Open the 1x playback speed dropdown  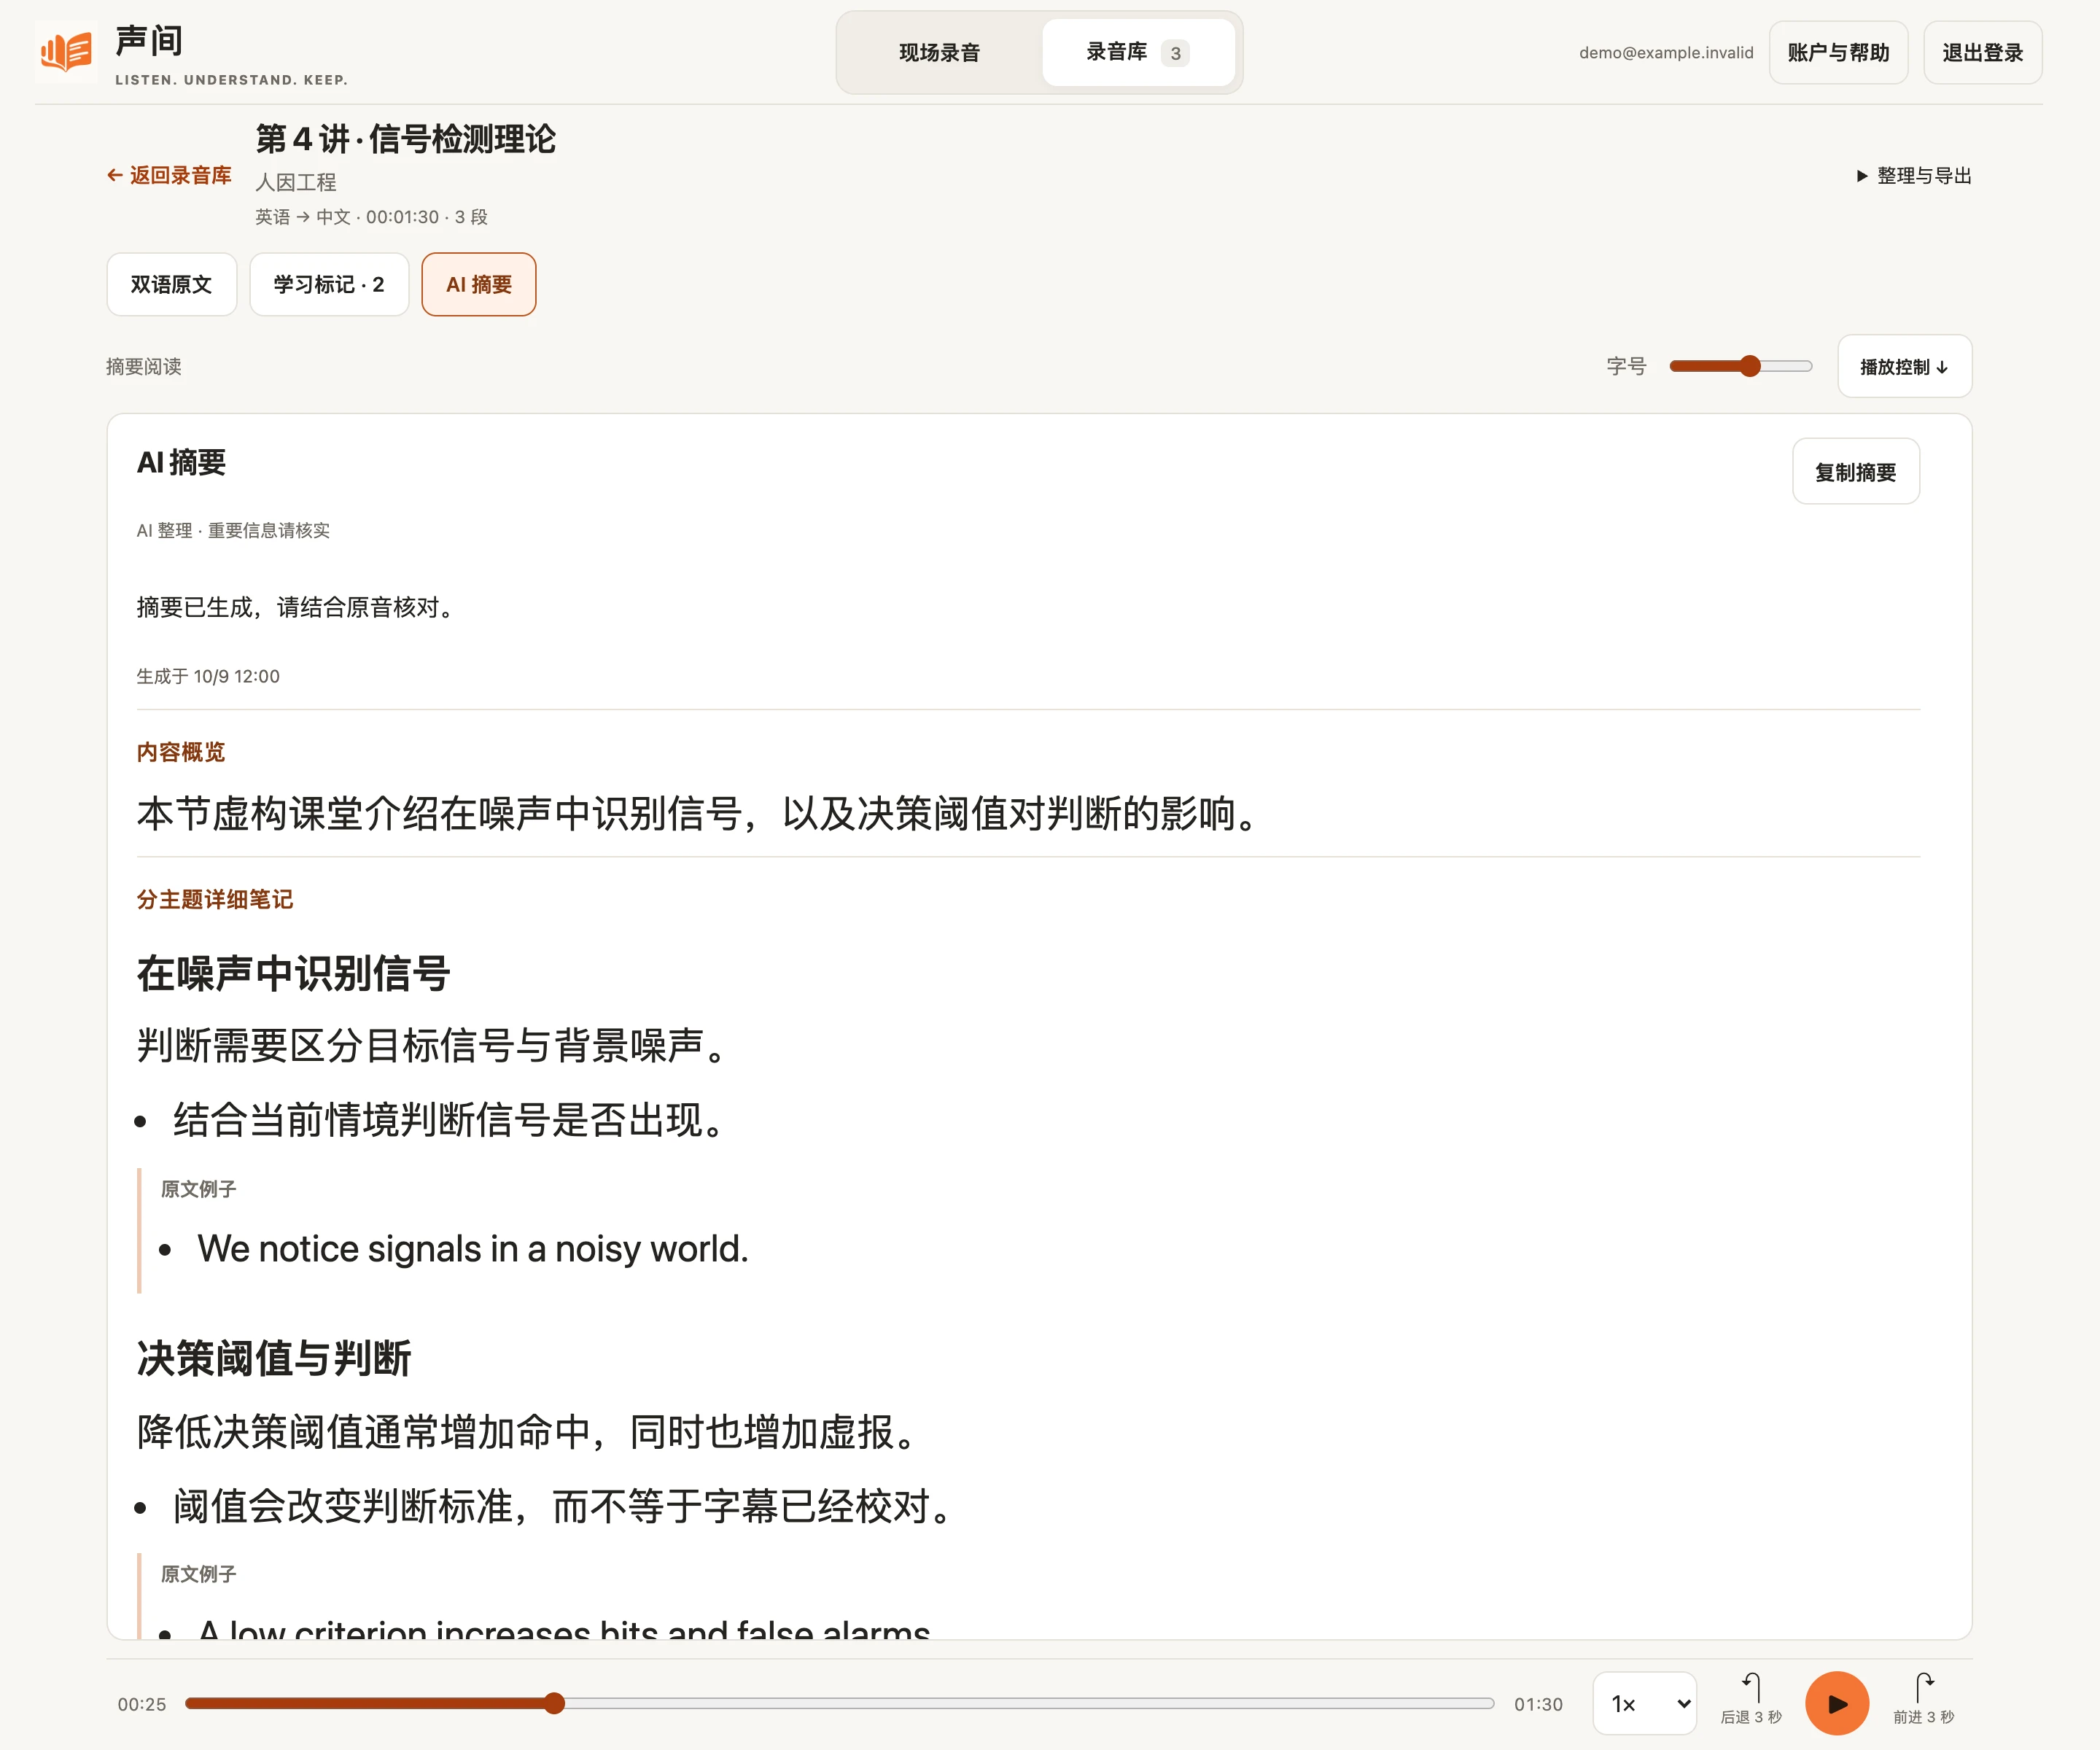pos(1645,1703)
